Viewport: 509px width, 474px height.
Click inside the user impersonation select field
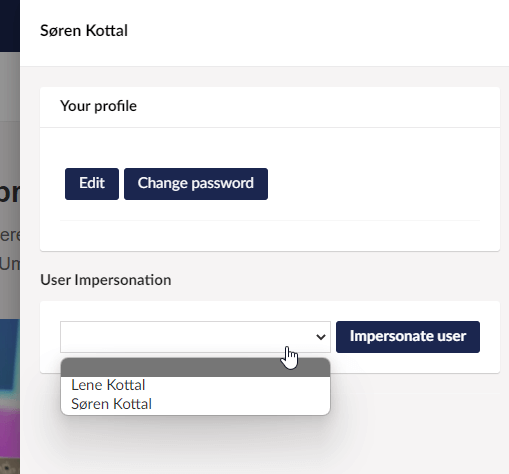click(x=195, y=337)
